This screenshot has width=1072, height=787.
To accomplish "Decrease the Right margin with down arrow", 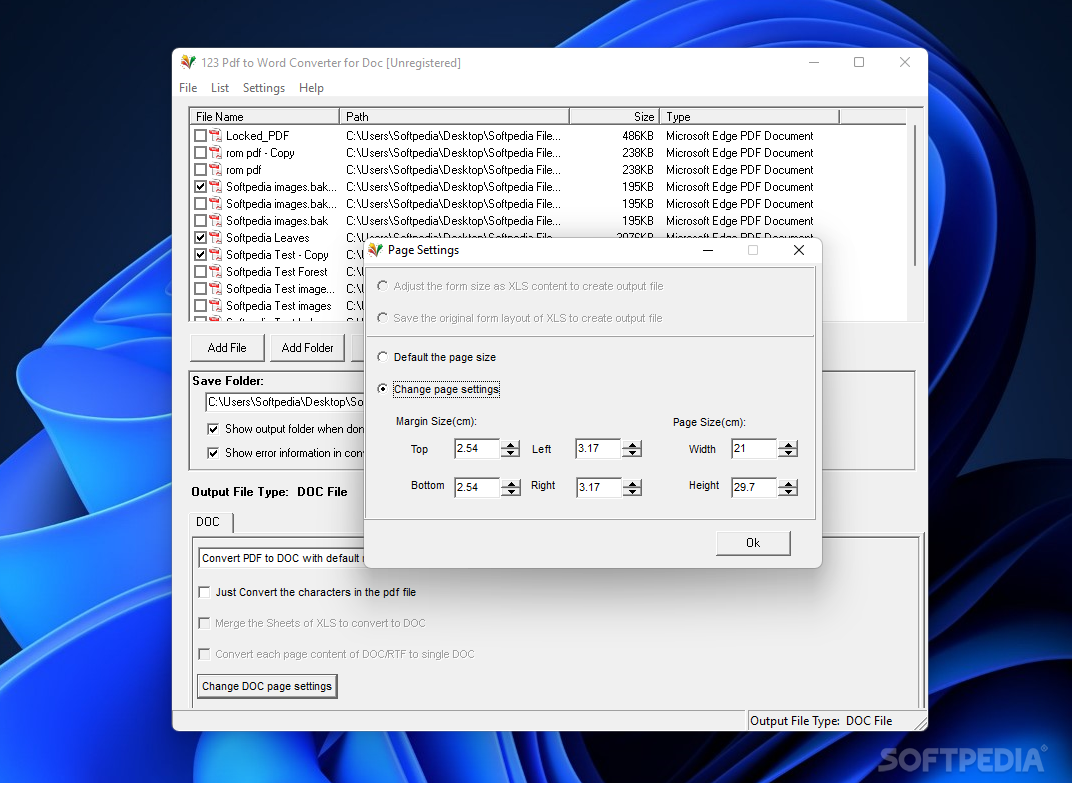I will pyautogui.click(x=632, y=492).
